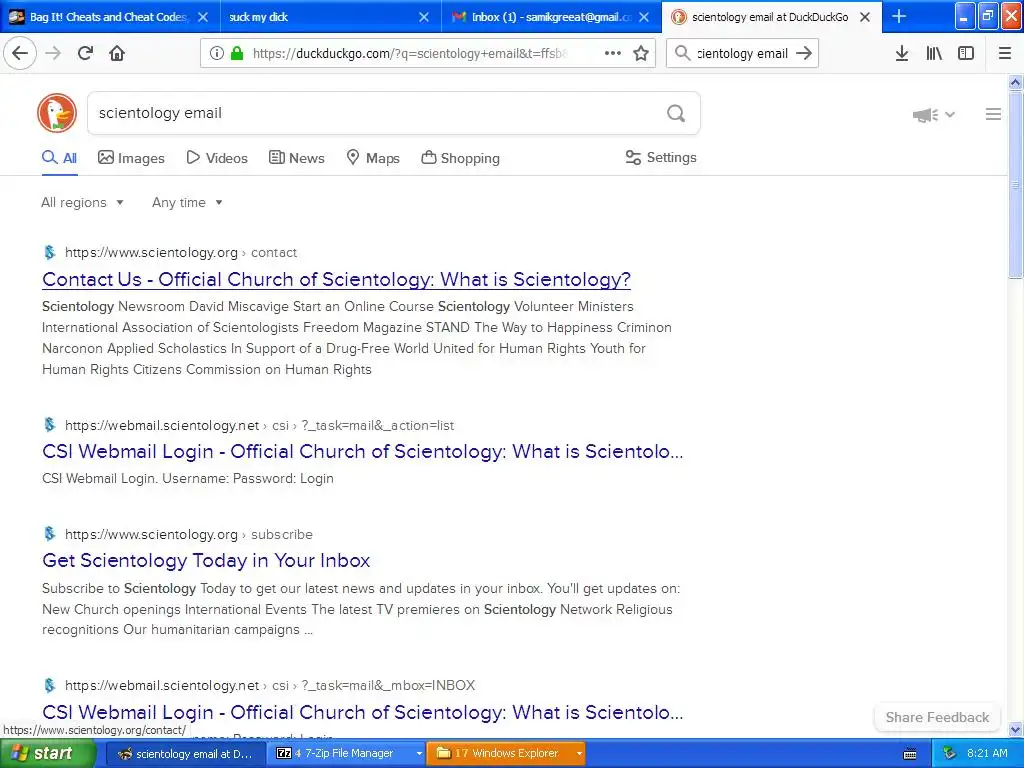Screen dimensions: 1024x768
Task: Click the favicon beside scientology.org contact result
Action: (50, 252)
